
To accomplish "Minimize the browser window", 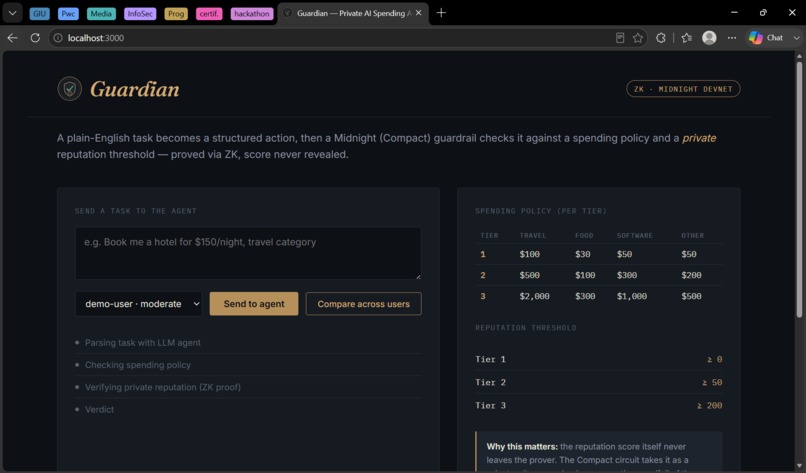I will [734, 12].
